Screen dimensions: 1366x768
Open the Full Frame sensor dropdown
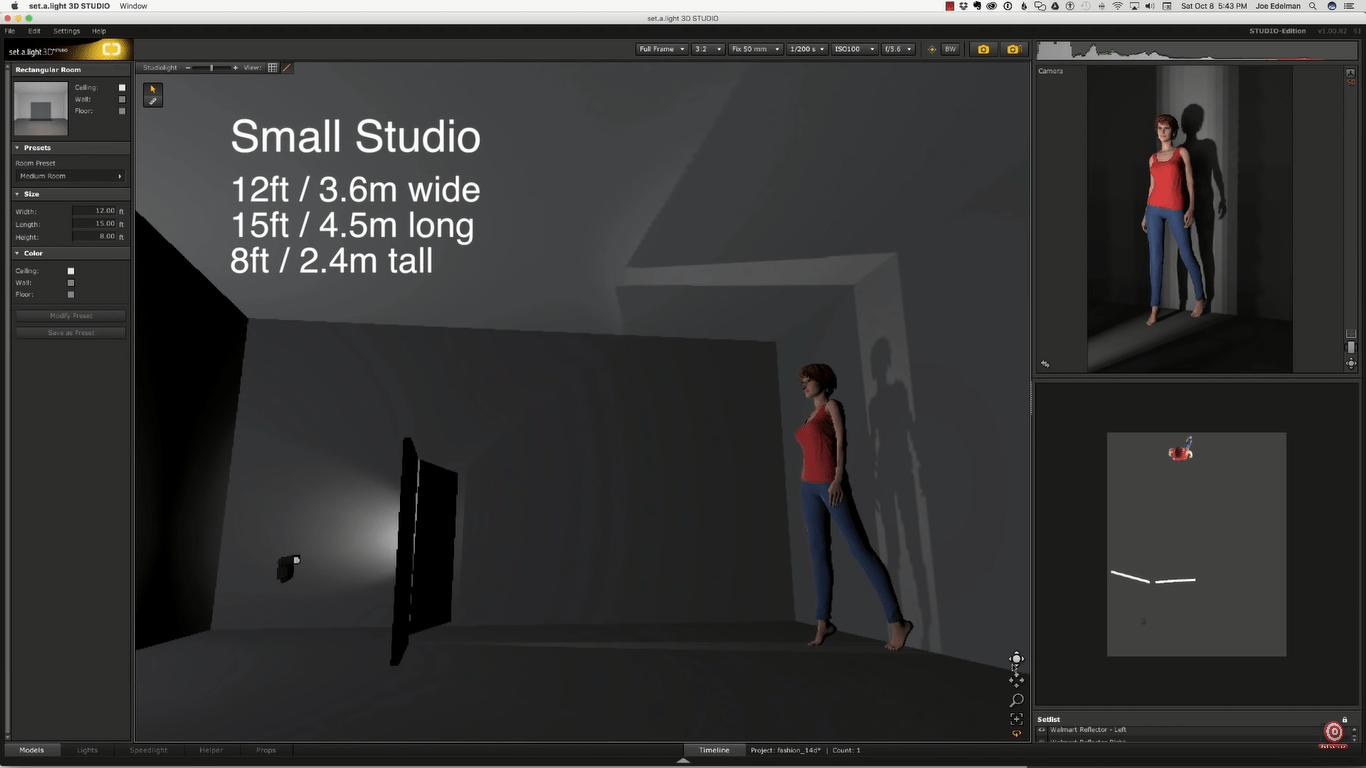662,49
